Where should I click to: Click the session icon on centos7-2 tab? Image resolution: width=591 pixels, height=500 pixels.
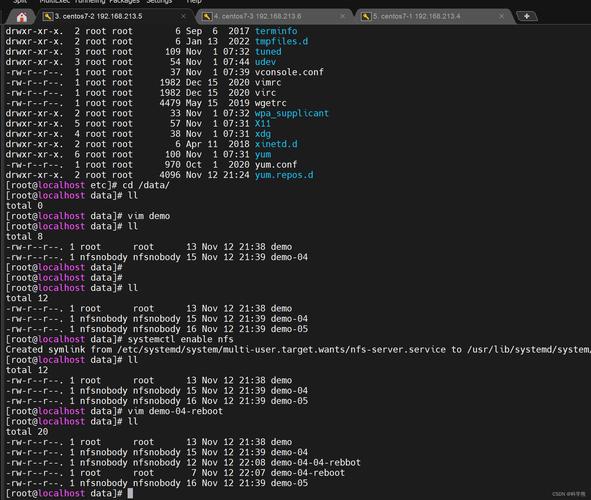click(48, 16)
